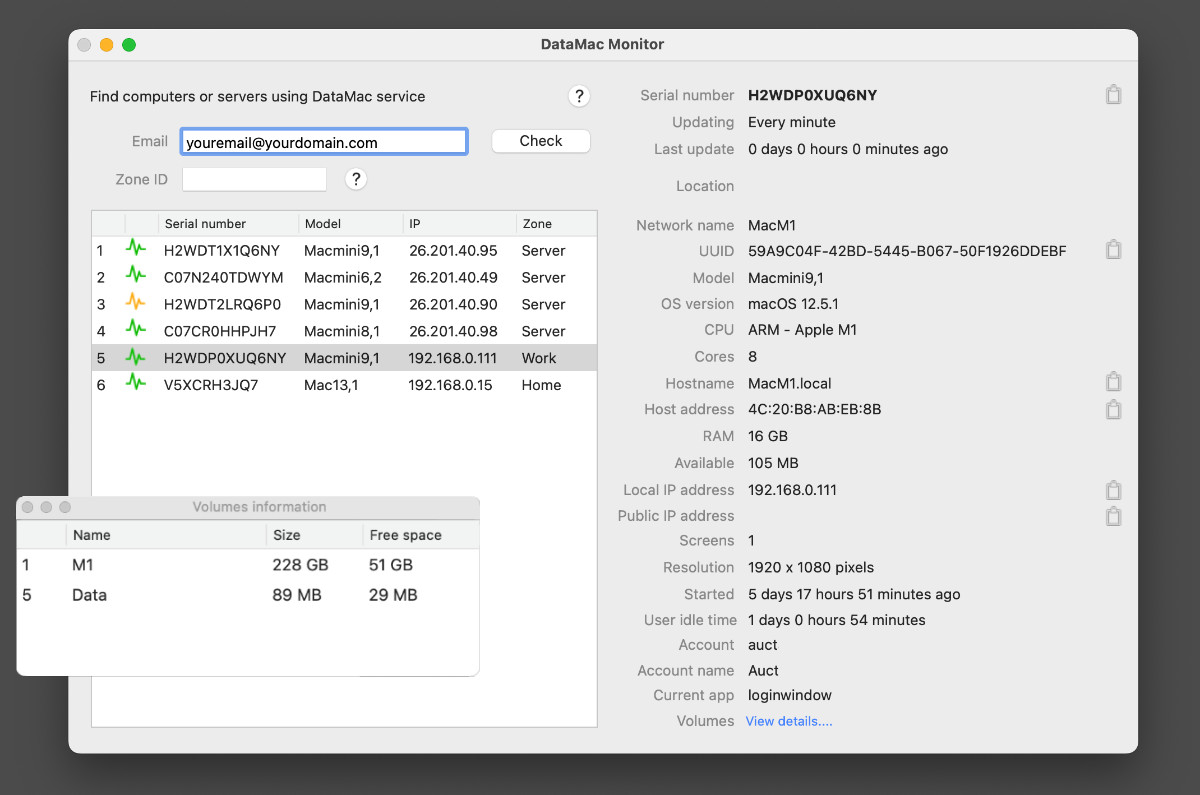Sort volumes by Name column header
1200x795 pixels.
[166, 535]
